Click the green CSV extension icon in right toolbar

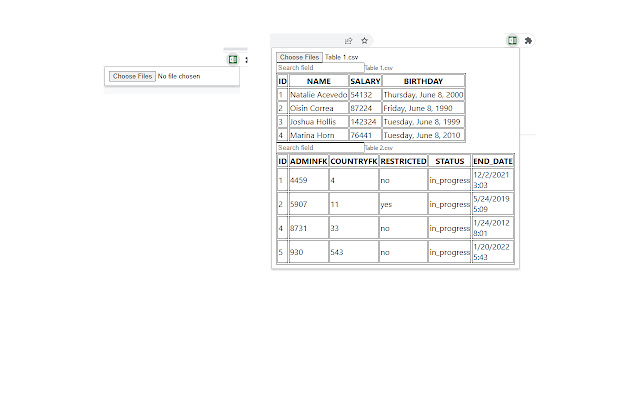pos(512,40)
